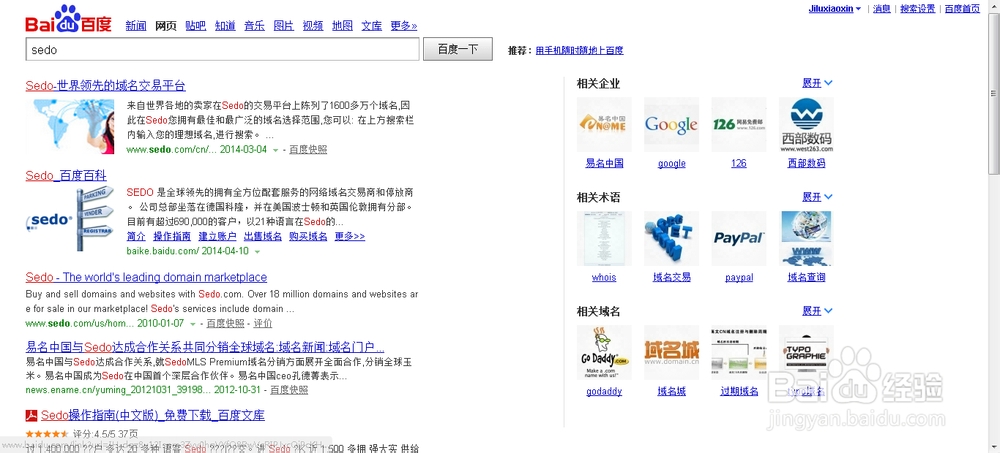
Task: Switch to the 知道 search tab
Action: [225, 26]
